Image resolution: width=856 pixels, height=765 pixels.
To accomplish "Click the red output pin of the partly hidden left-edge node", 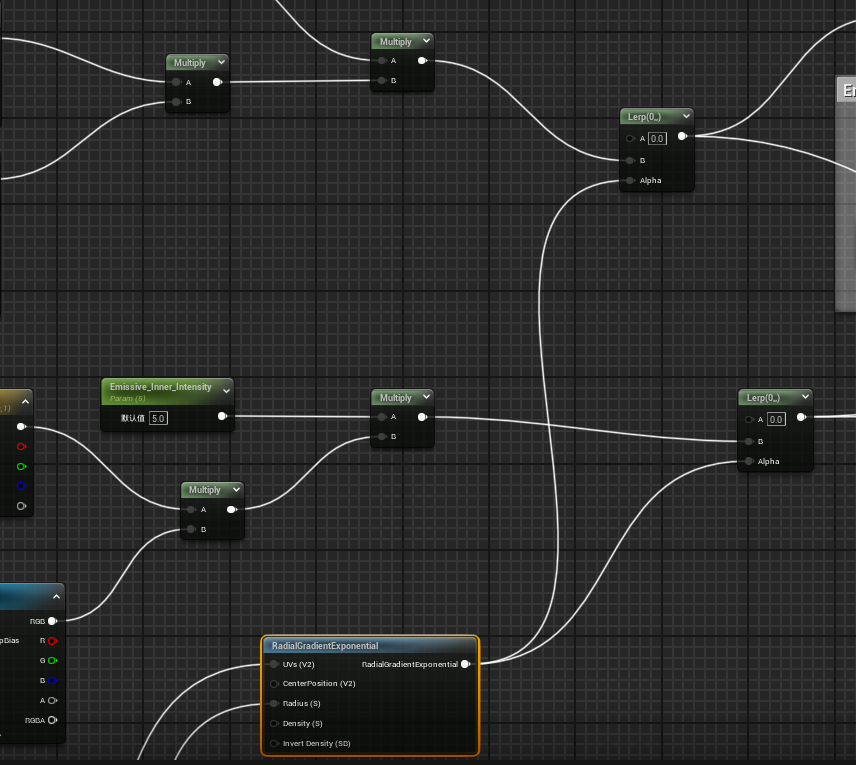I will click(x=21, y=446).
